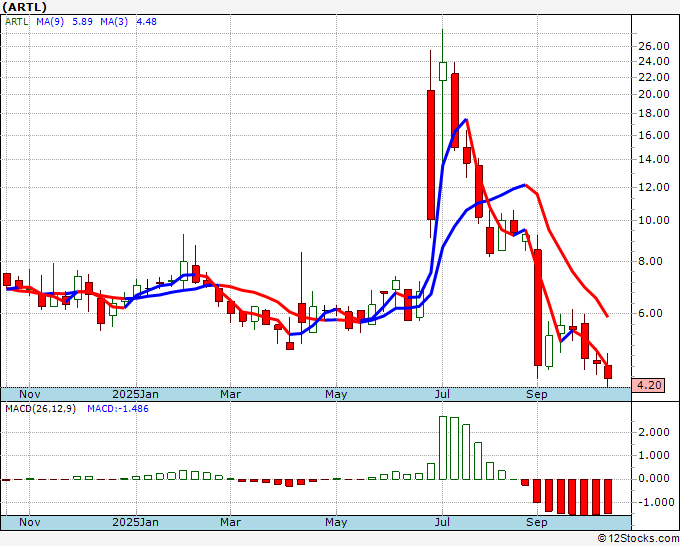The image size is (680, 546).
Task: Click the 26.00 price axis label
Action: (x=653, y=46)
